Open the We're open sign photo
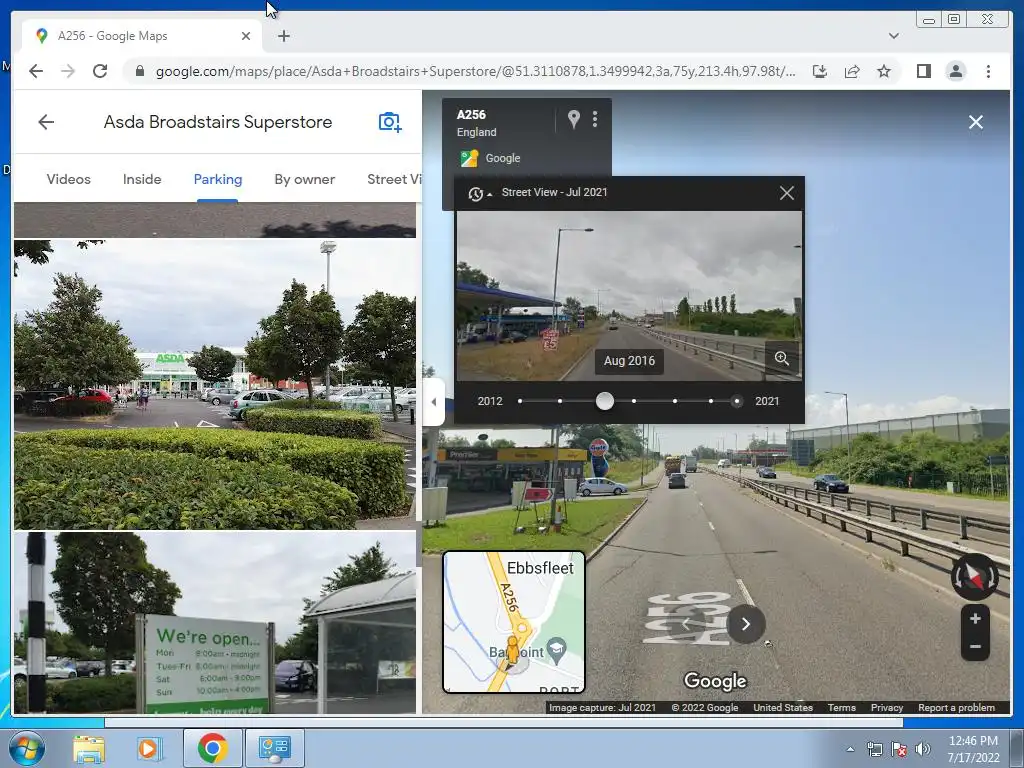This screenshot has width=1024, height=768. click(x=215, y=622)
